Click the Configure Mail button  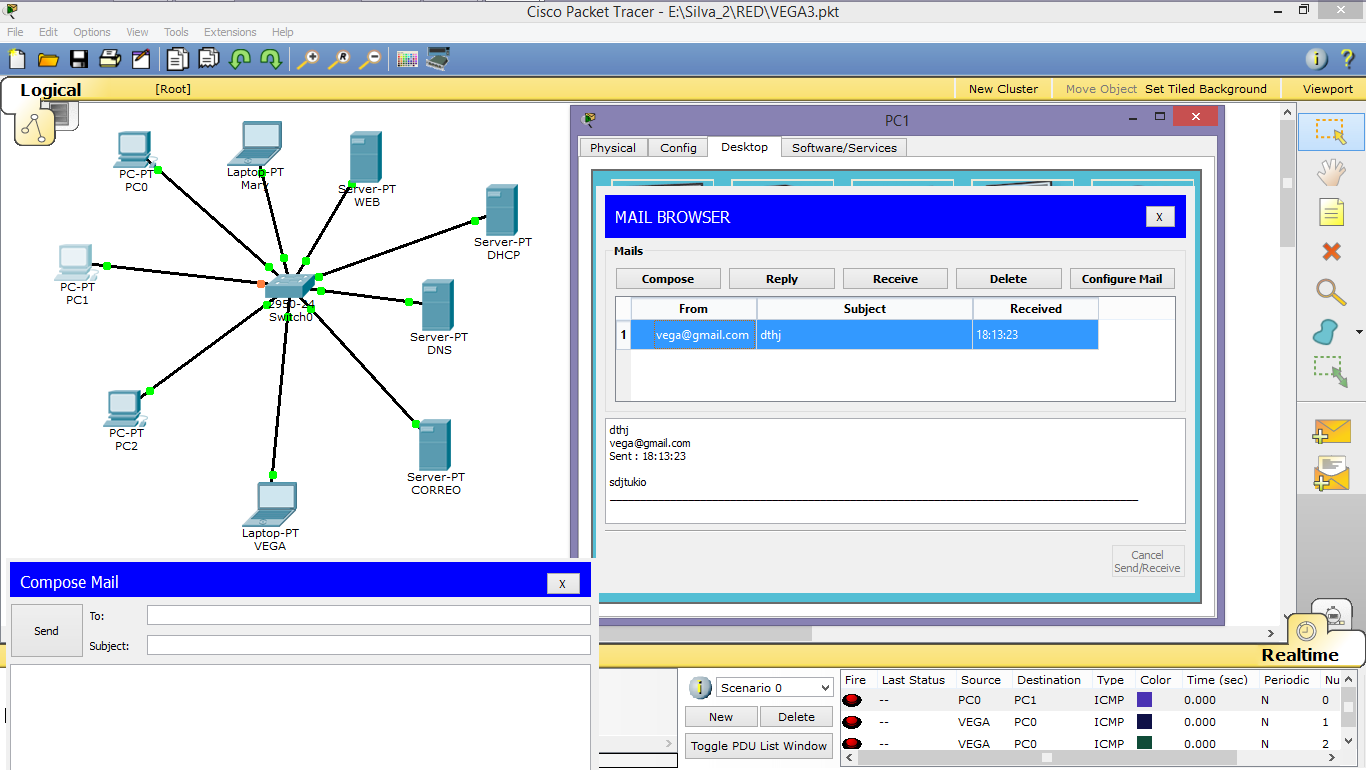point(1122,279)
